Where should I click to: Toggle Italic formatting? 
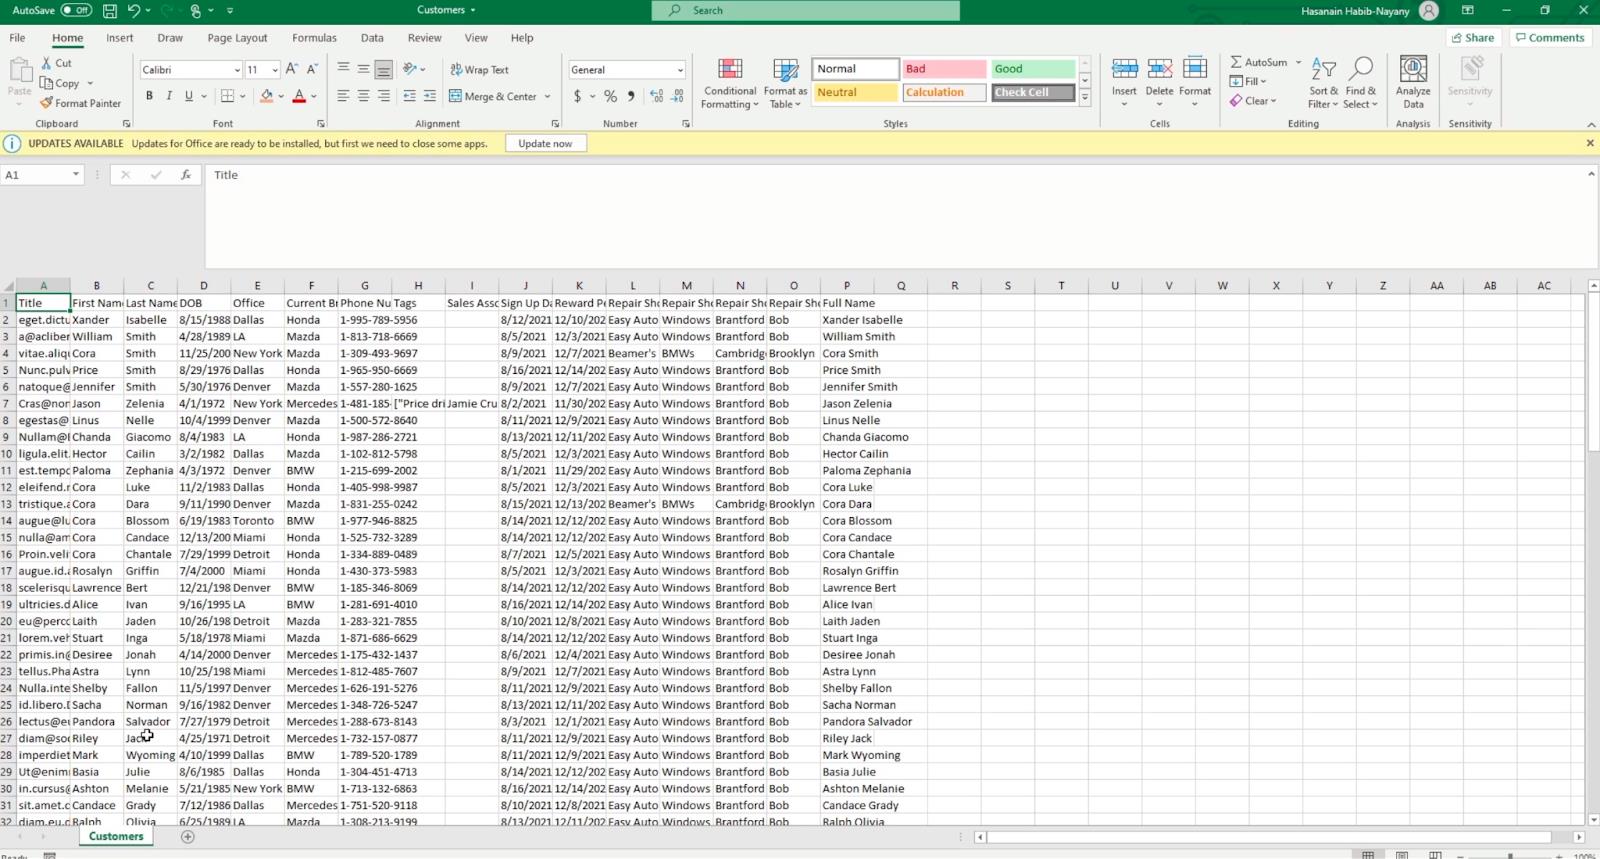click(x=169, y=96)
